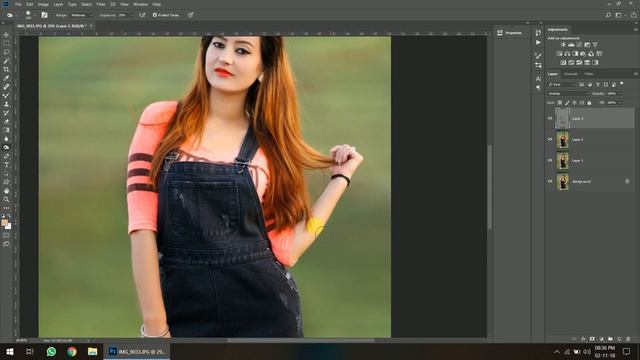Toggle lock transparent pixels
The height and width of the screenshot is (360, 640).
560,102
